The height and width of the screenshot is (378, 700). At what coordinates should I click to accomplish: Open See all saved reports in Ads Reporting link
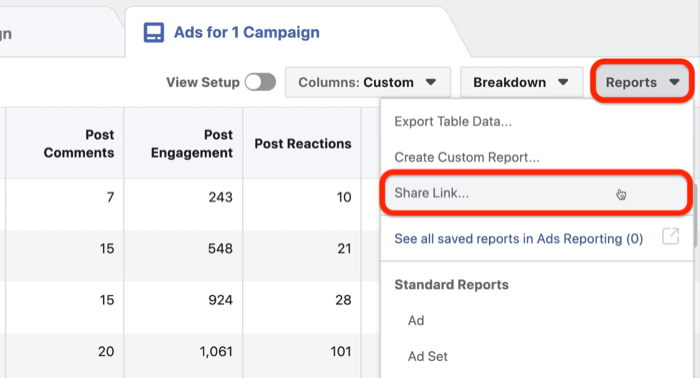point(518,239)
